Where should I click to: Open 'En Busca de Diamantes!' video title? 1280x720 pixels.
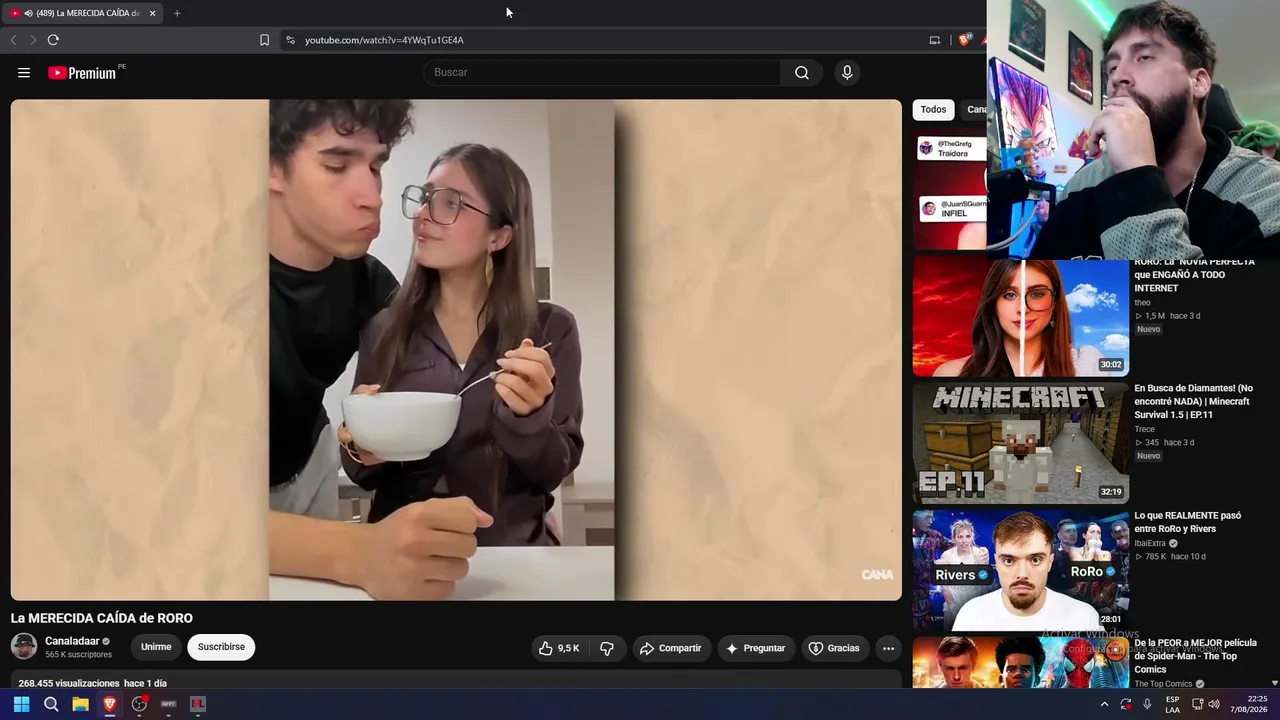pyautogui.click(x=1193, y=401)
